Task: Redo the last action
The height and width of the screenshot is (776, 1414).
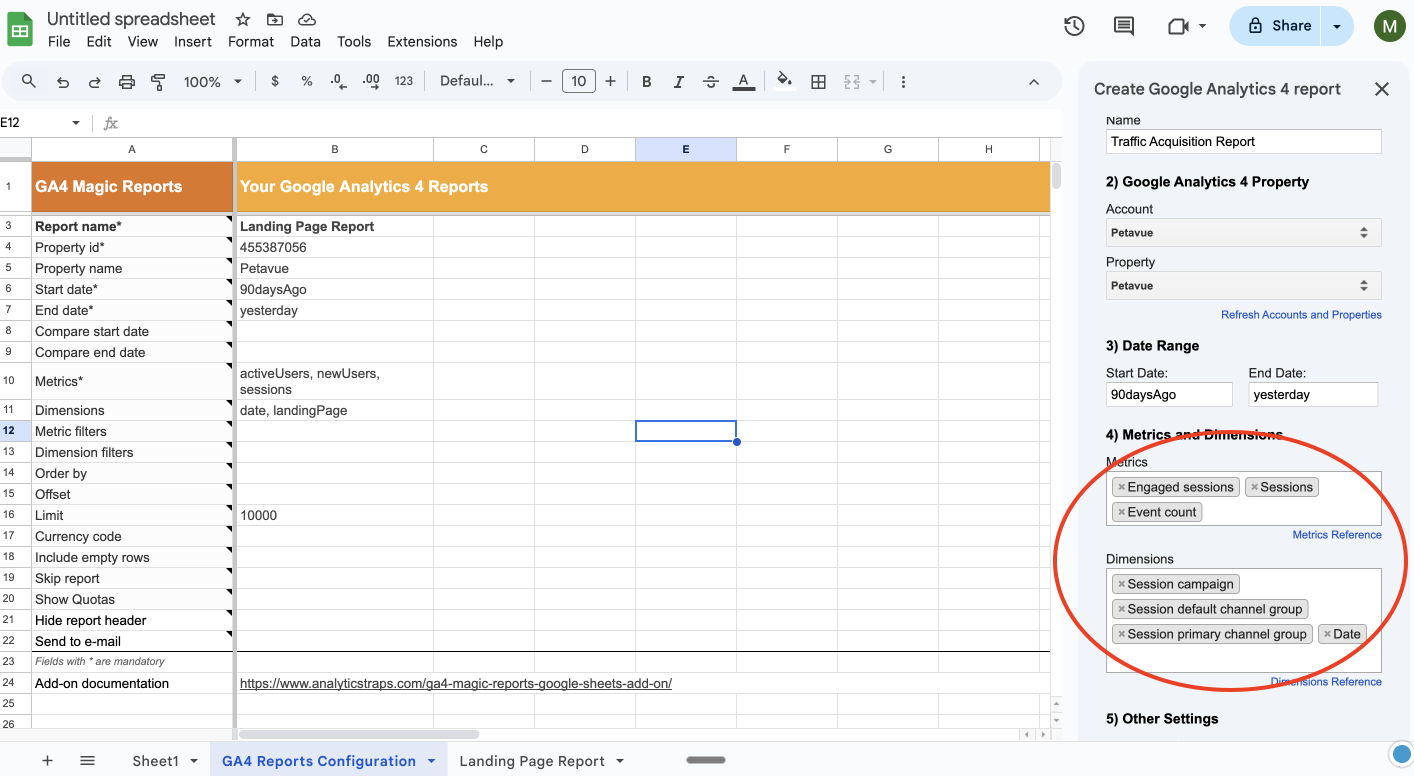Action: coord(95,82)
